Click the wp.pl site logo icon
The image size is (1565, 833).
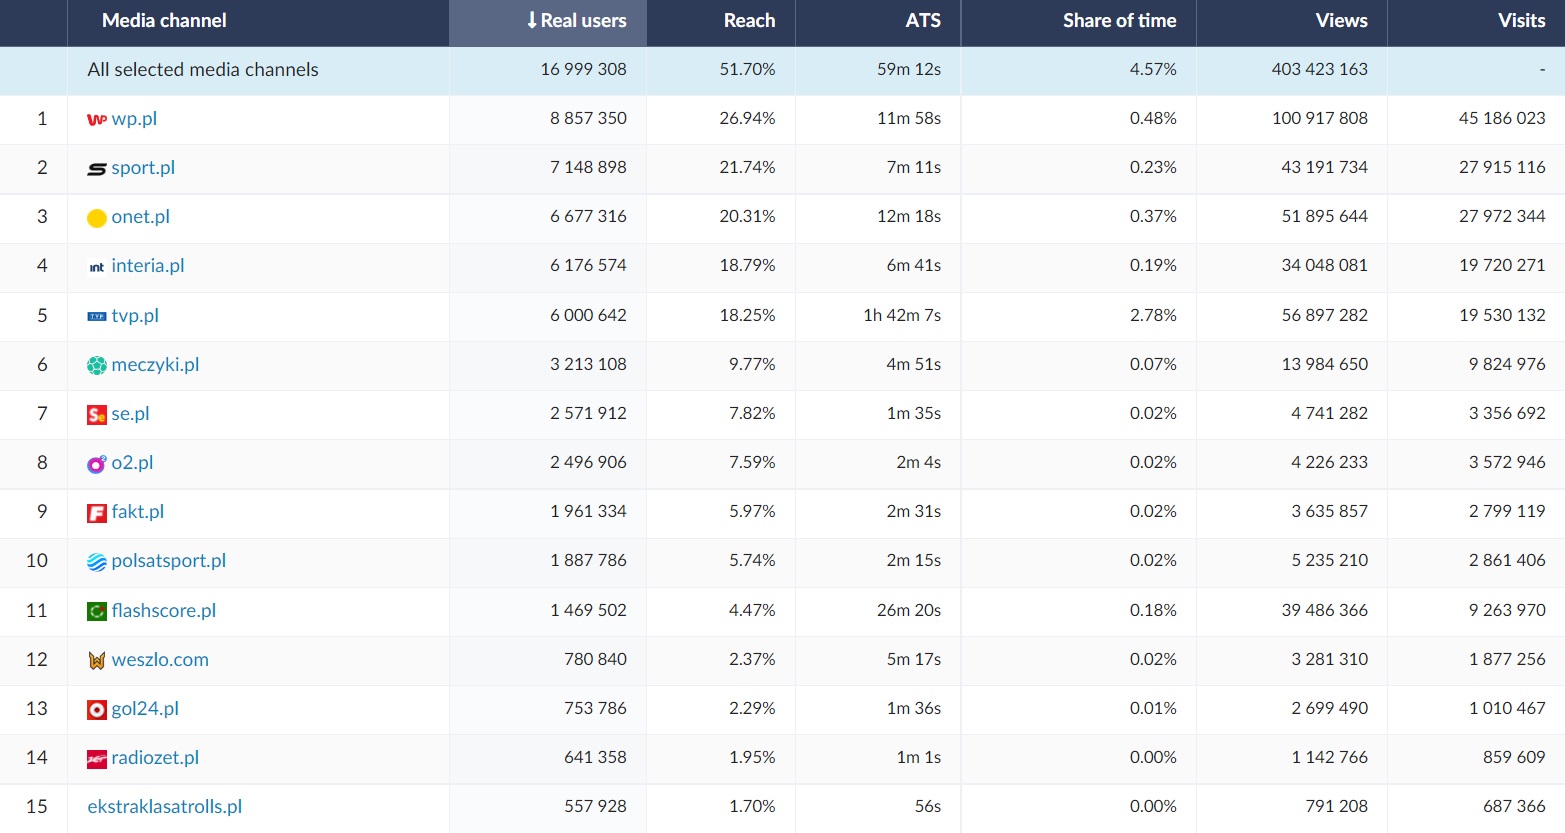point(96,119)
